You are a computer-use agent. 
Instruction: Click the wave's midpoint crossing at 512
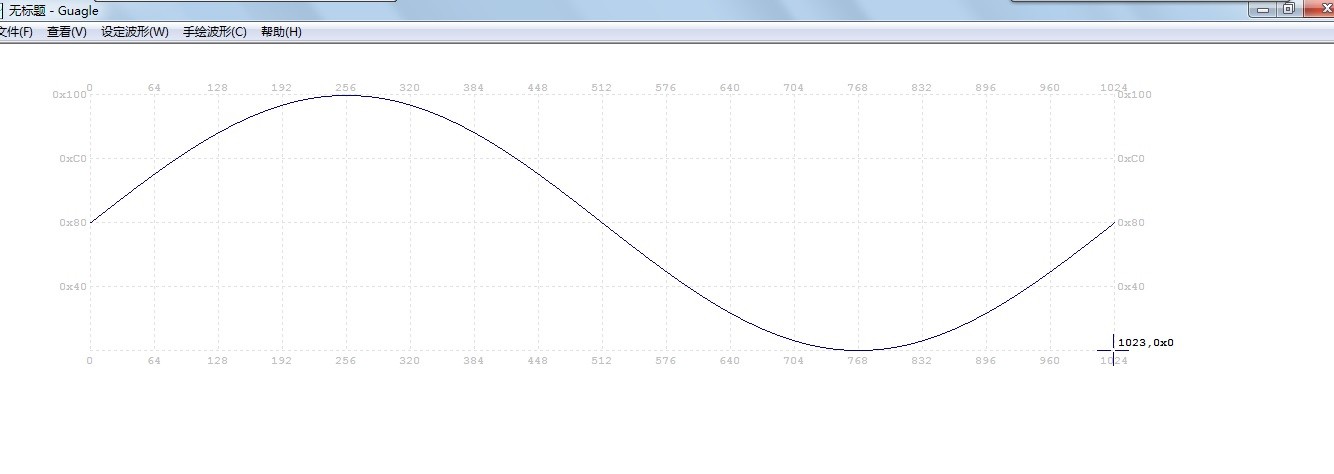(602, 222)
